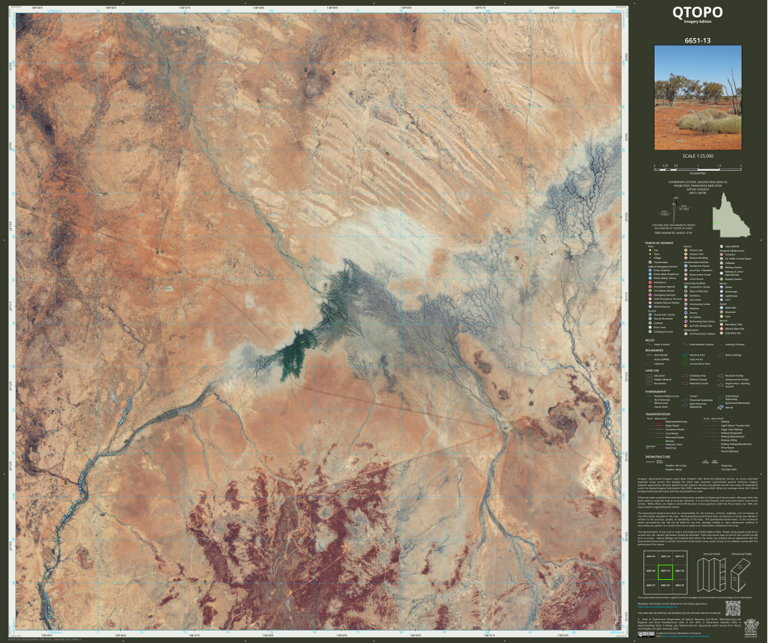Click the QR code in the footer
The width and height of the screenshot is (768, 643).
point(733,608)
